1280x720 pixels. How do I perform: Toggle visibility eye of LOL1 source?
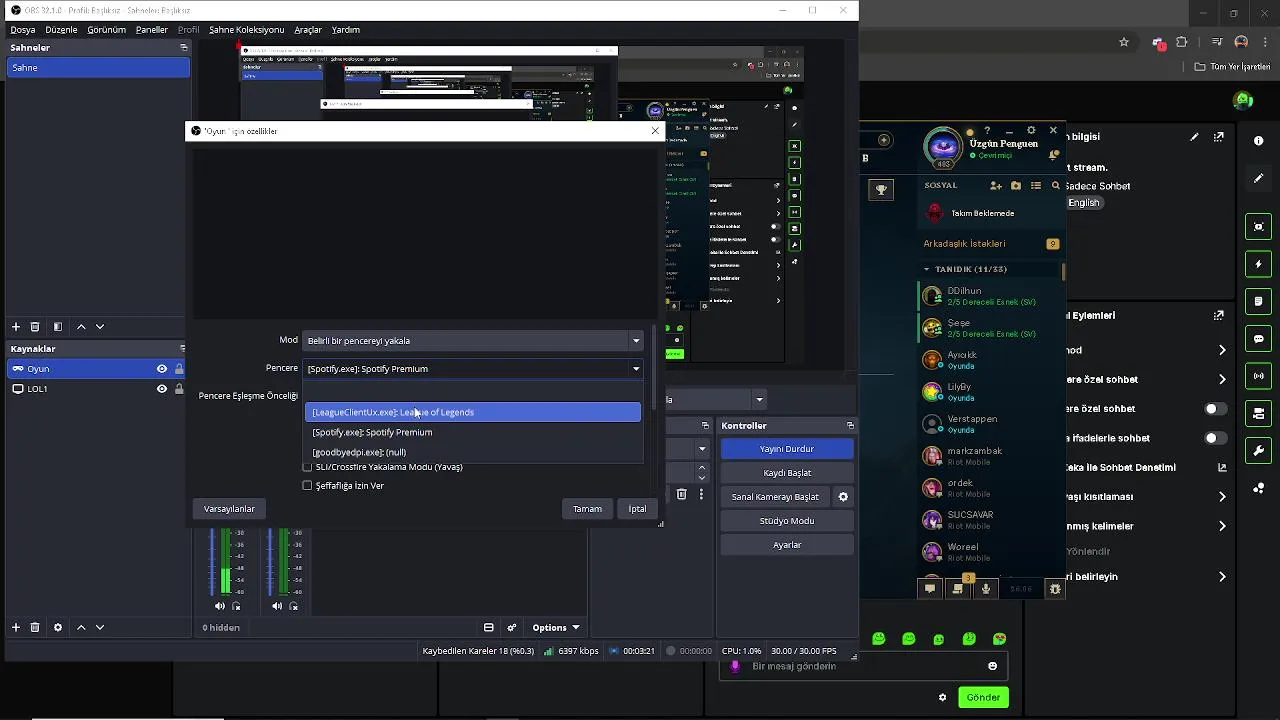click(x=162, y=389)
